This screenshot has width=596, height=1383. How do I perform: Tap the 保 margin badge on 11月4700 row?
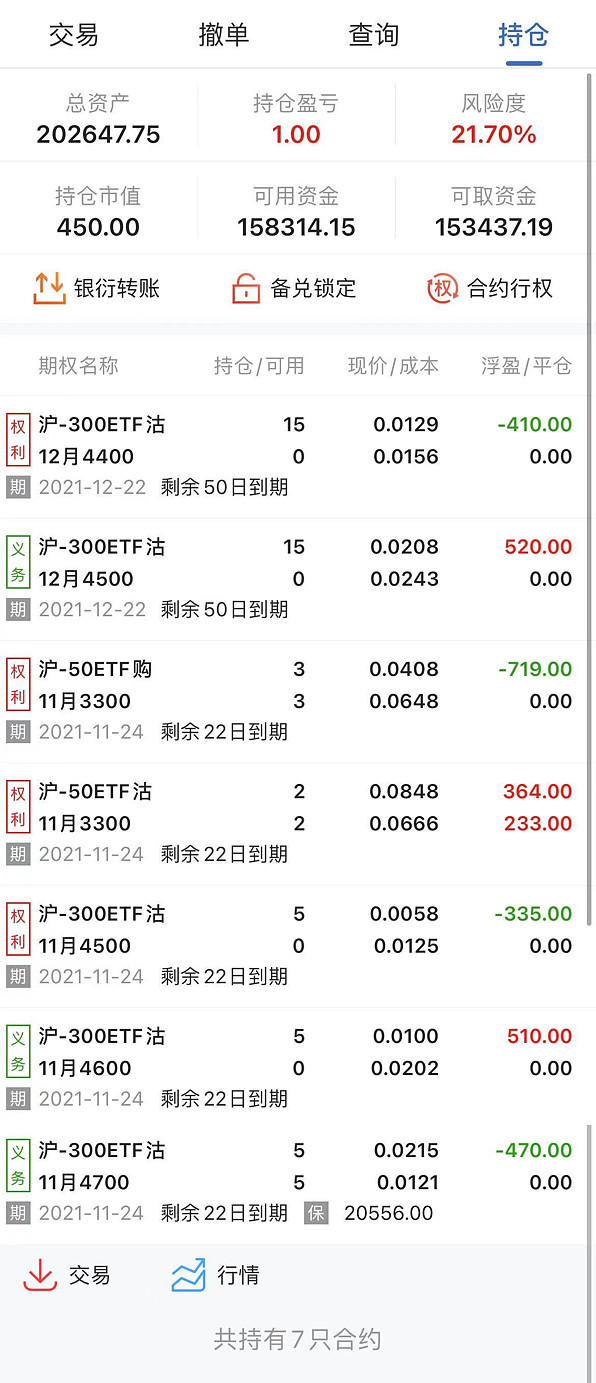tap(317, 1213)
